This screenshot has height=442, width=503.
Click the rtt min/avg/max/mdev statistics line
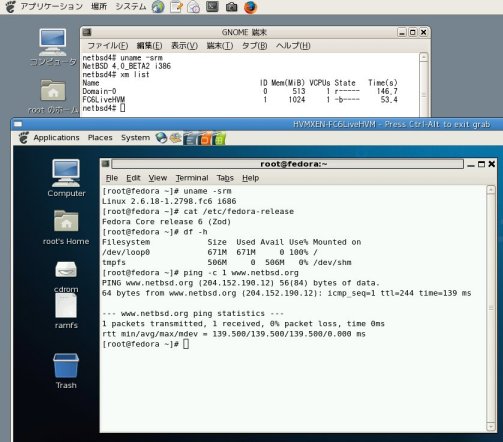point(234,334)
